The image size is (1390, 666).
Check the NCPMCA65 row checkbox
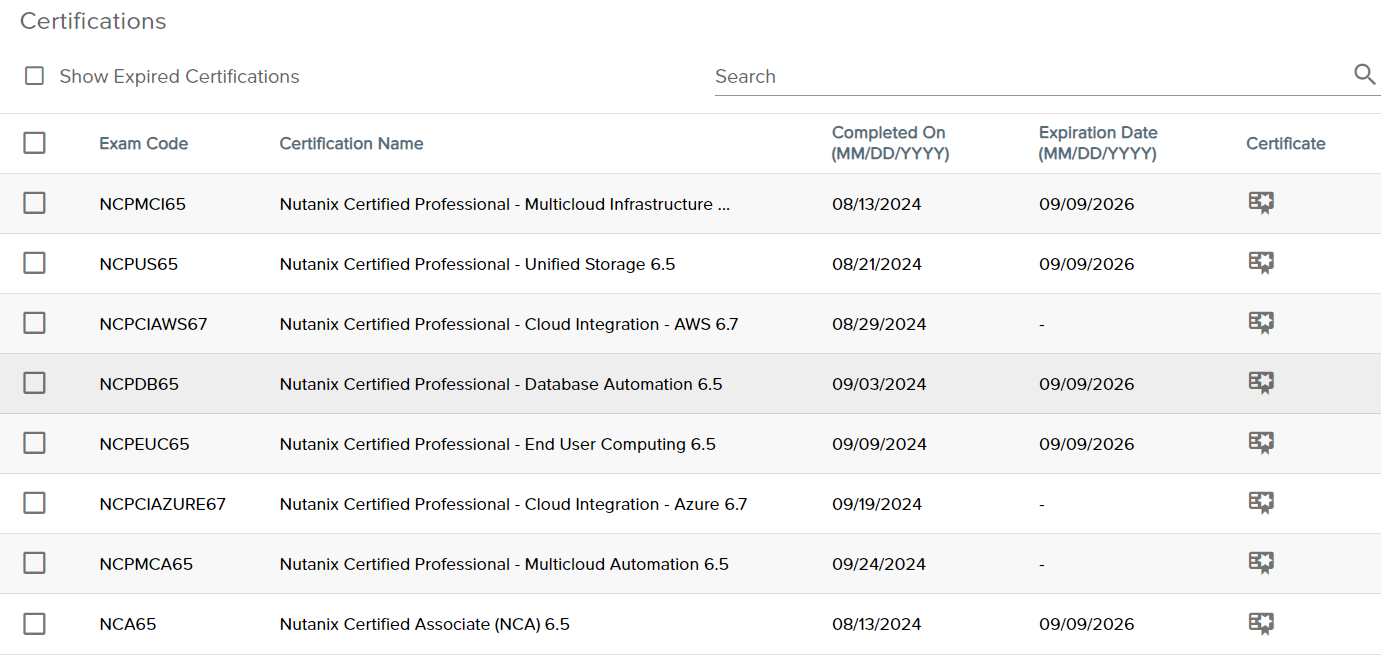pos(34,563)
